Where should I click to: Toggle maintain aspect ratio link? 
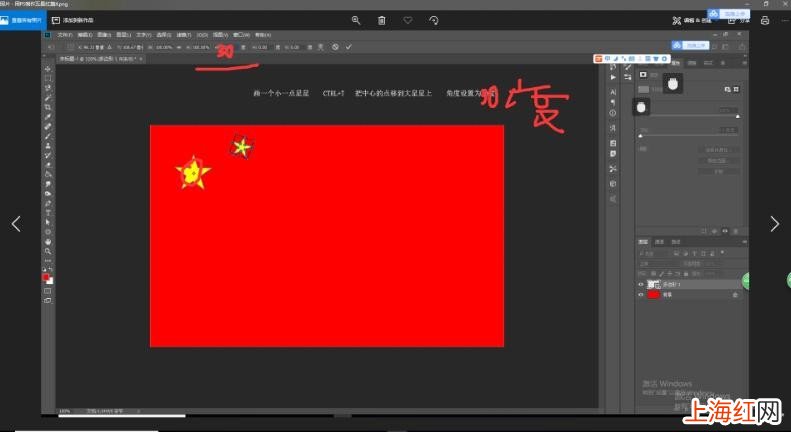point(179,47)
